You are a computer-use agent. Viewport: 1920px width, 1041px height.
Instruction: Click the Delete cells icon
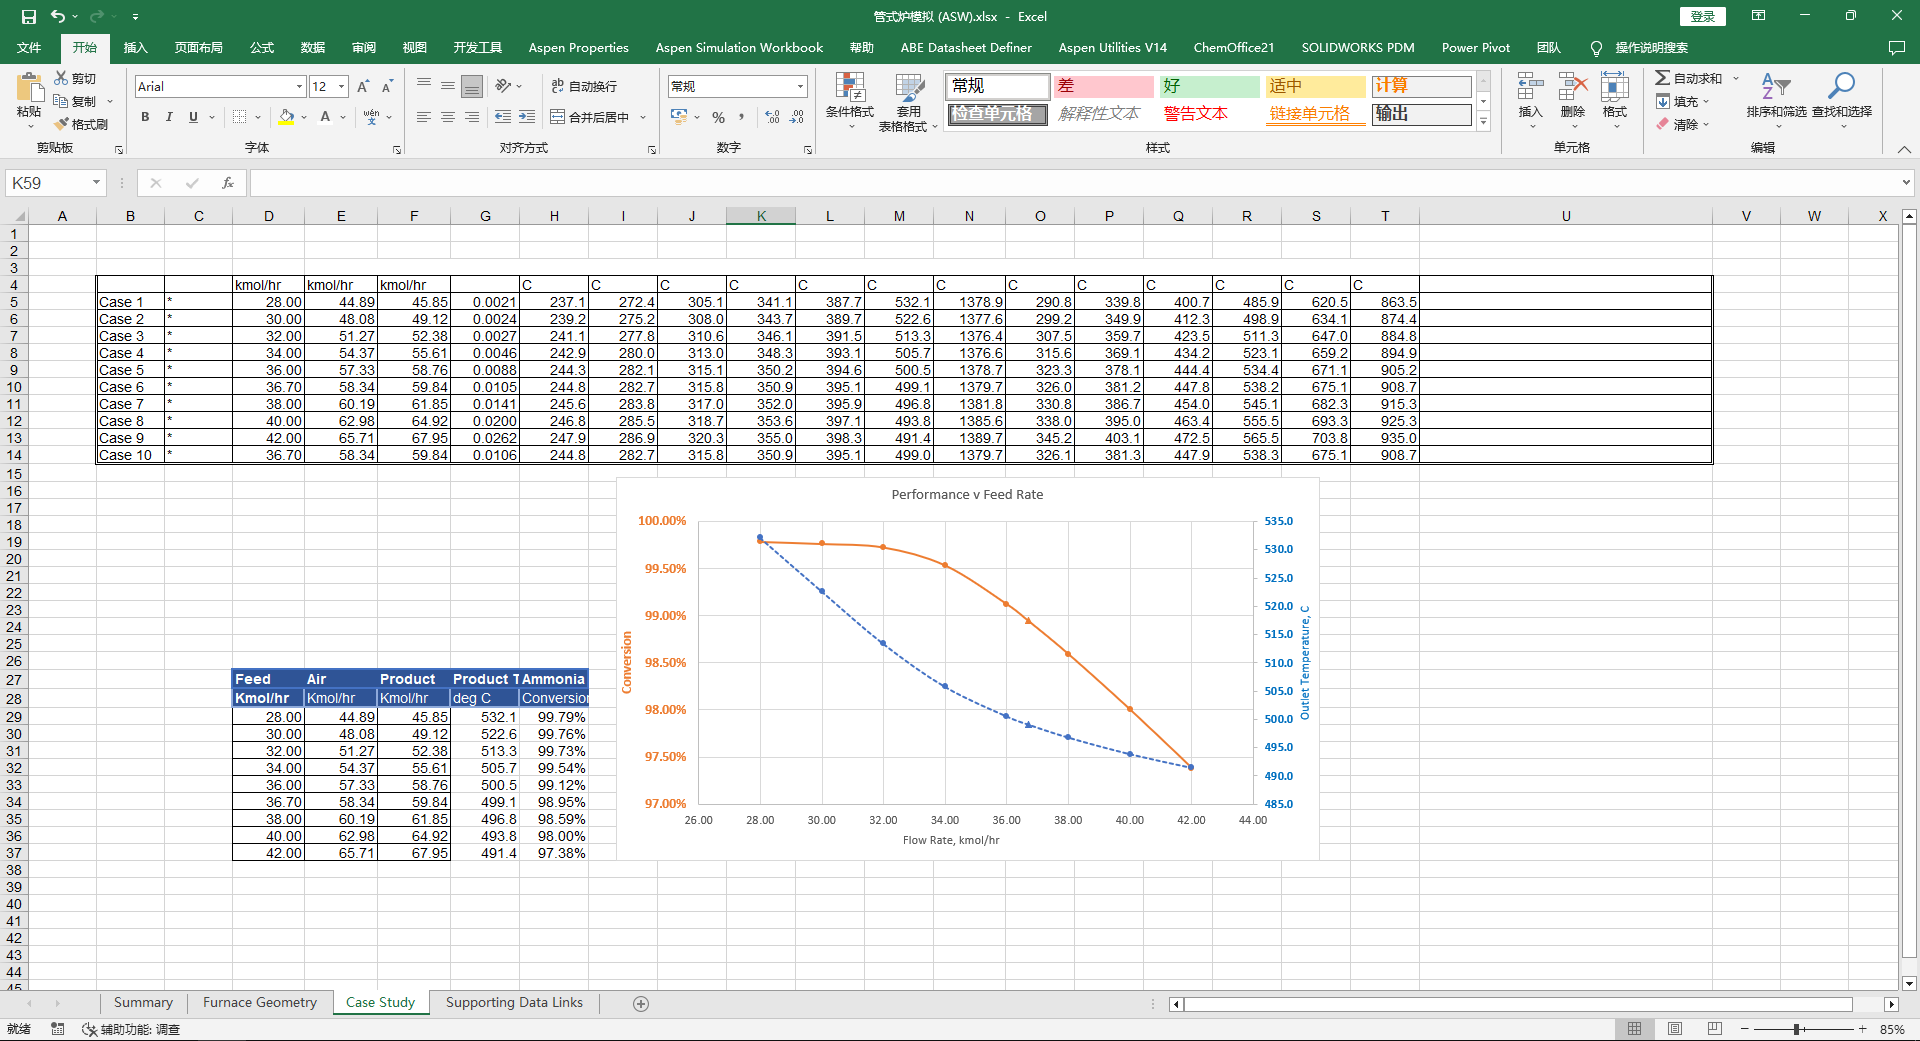tap(1573, 88)
